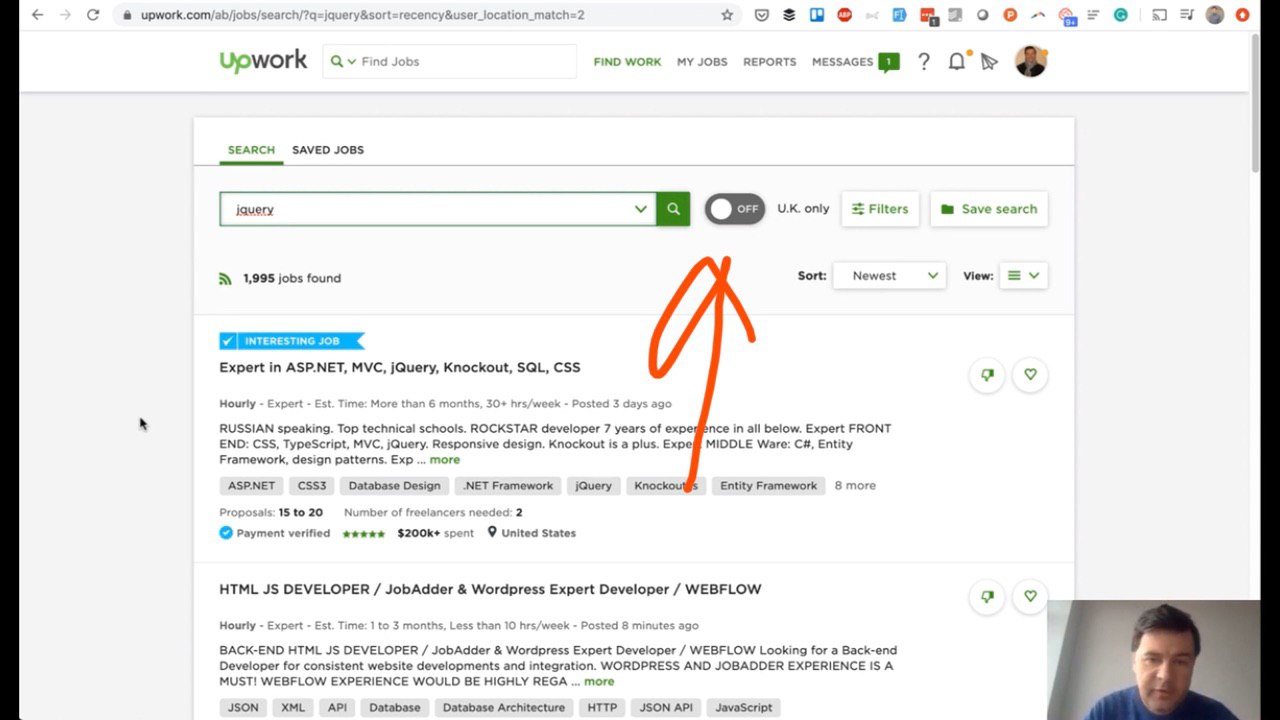
Task: Click the Database Architecture skill tag
Action: click(x=504, y=708)
